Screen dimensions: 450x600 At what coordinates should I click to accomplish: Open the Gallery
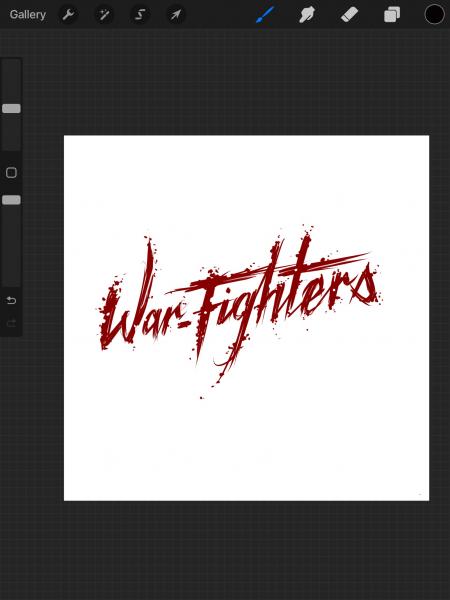[28, 15]
